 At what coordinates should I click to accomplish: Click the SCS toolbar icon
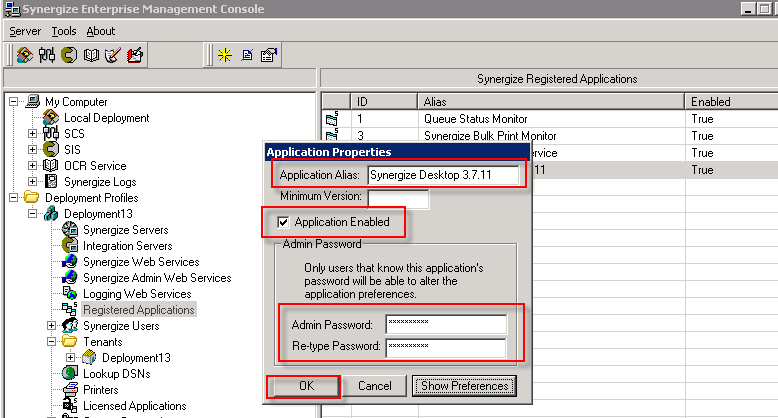tap(47, 55)
